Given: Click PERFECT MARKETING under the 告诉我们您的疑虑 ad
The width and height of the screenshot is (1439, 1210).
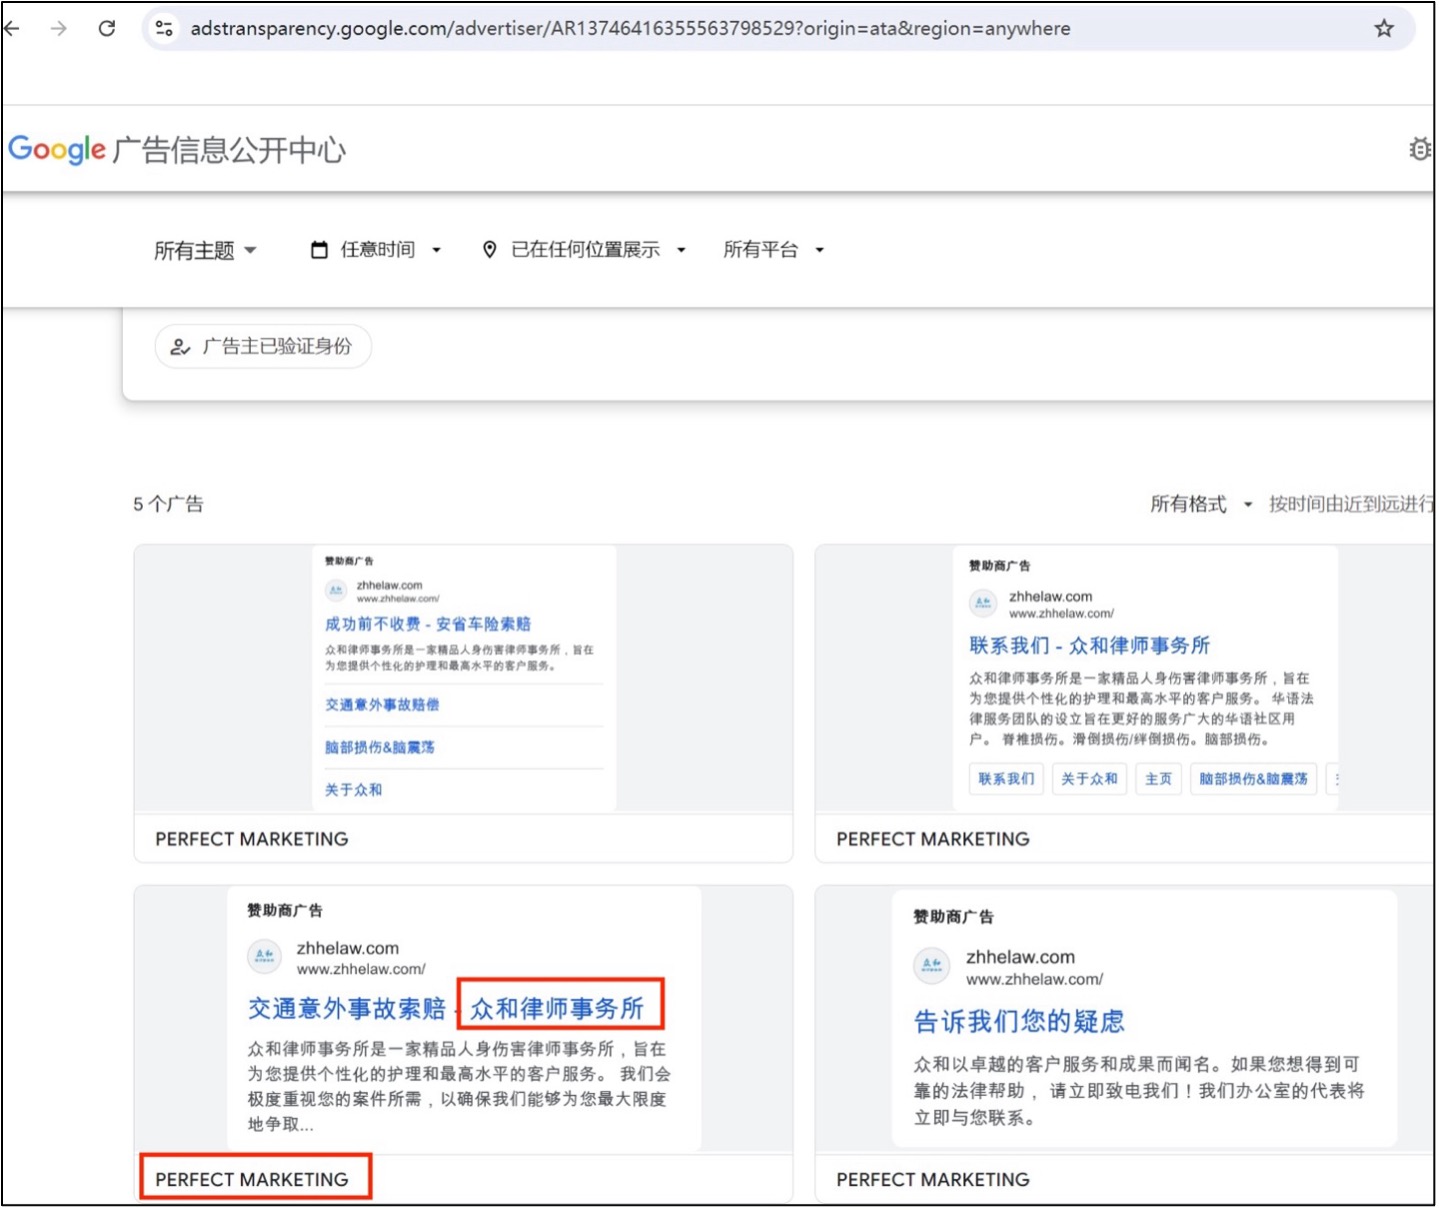Looking at the screenshot, I should point(933,1180).
